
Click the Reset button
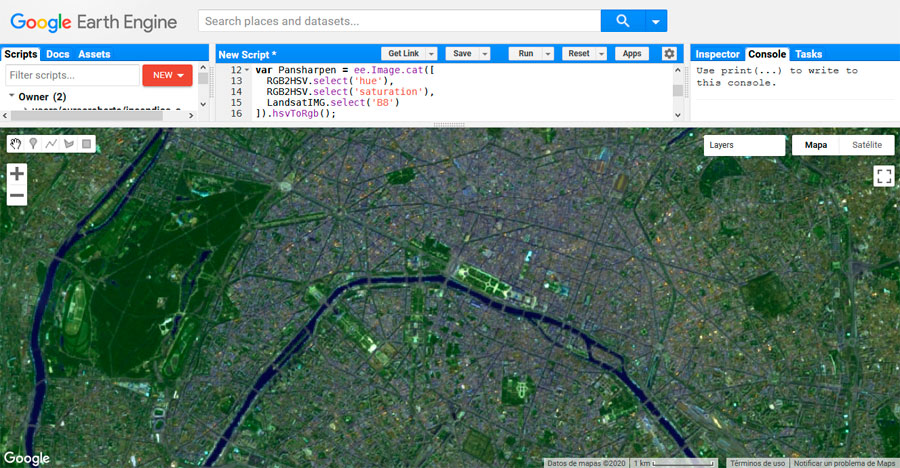point(579,53)
